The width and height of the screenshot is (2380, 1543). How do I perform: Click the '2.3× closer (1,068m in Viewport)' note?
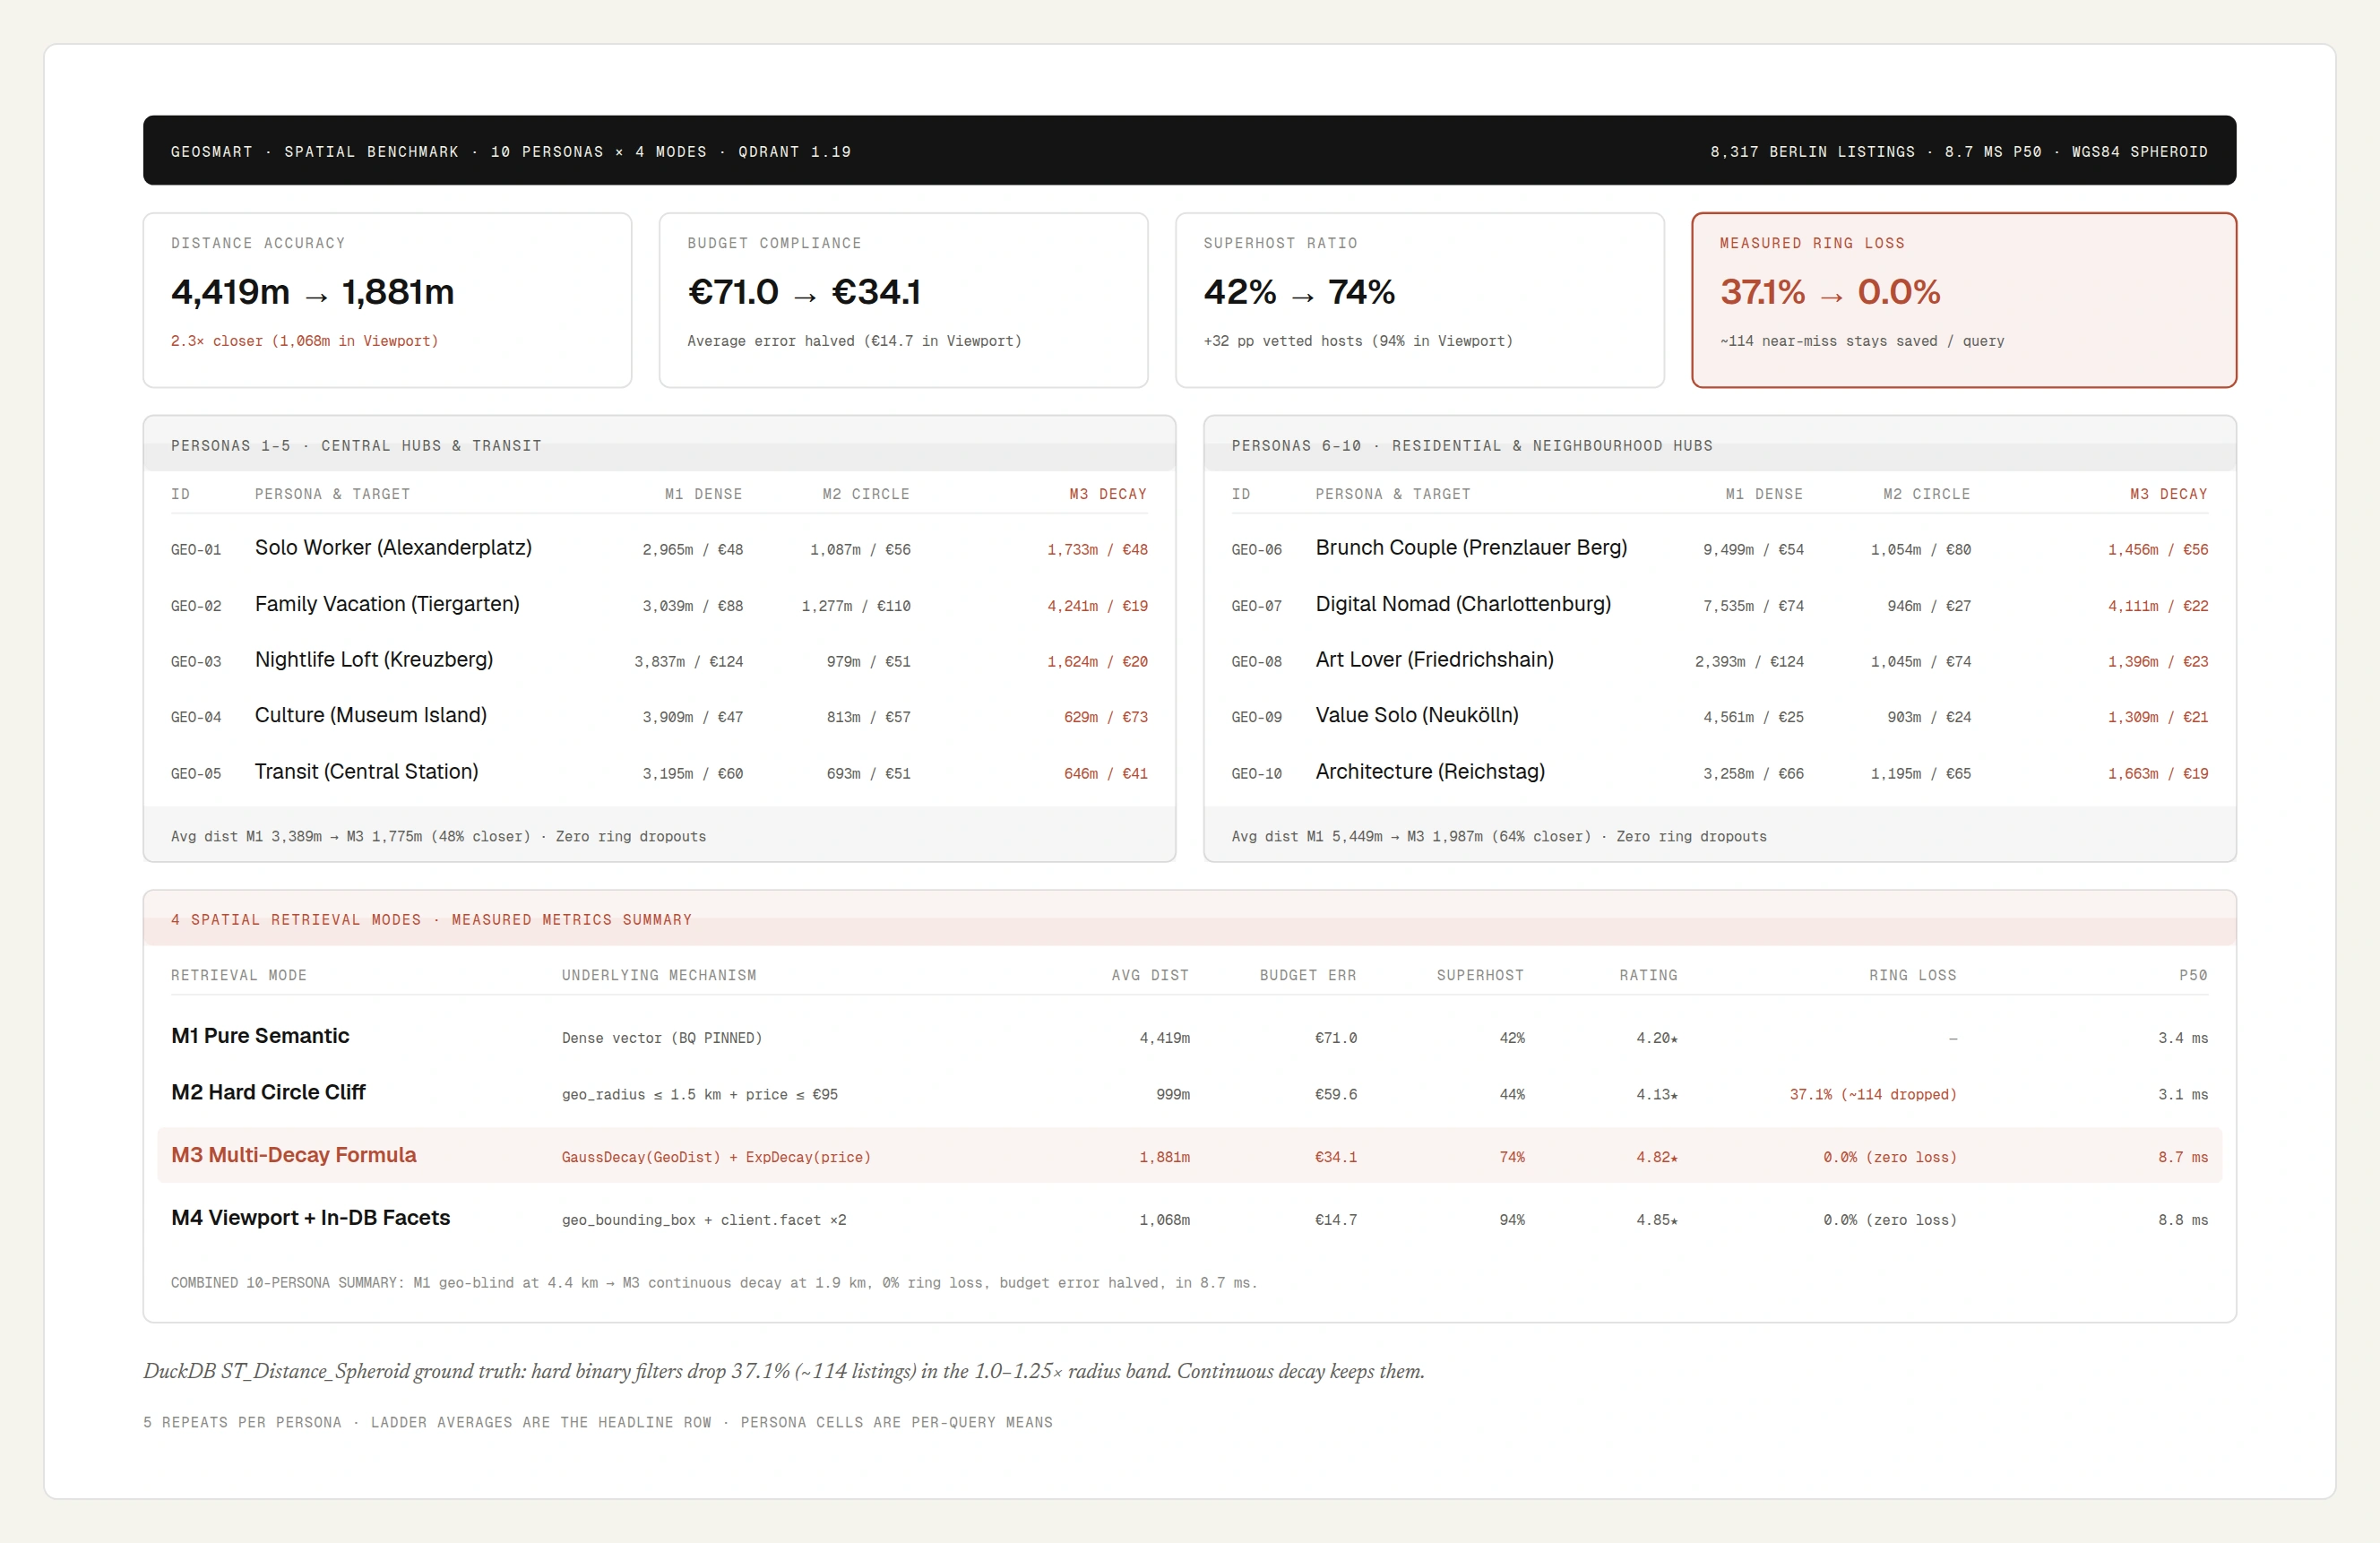304,341
